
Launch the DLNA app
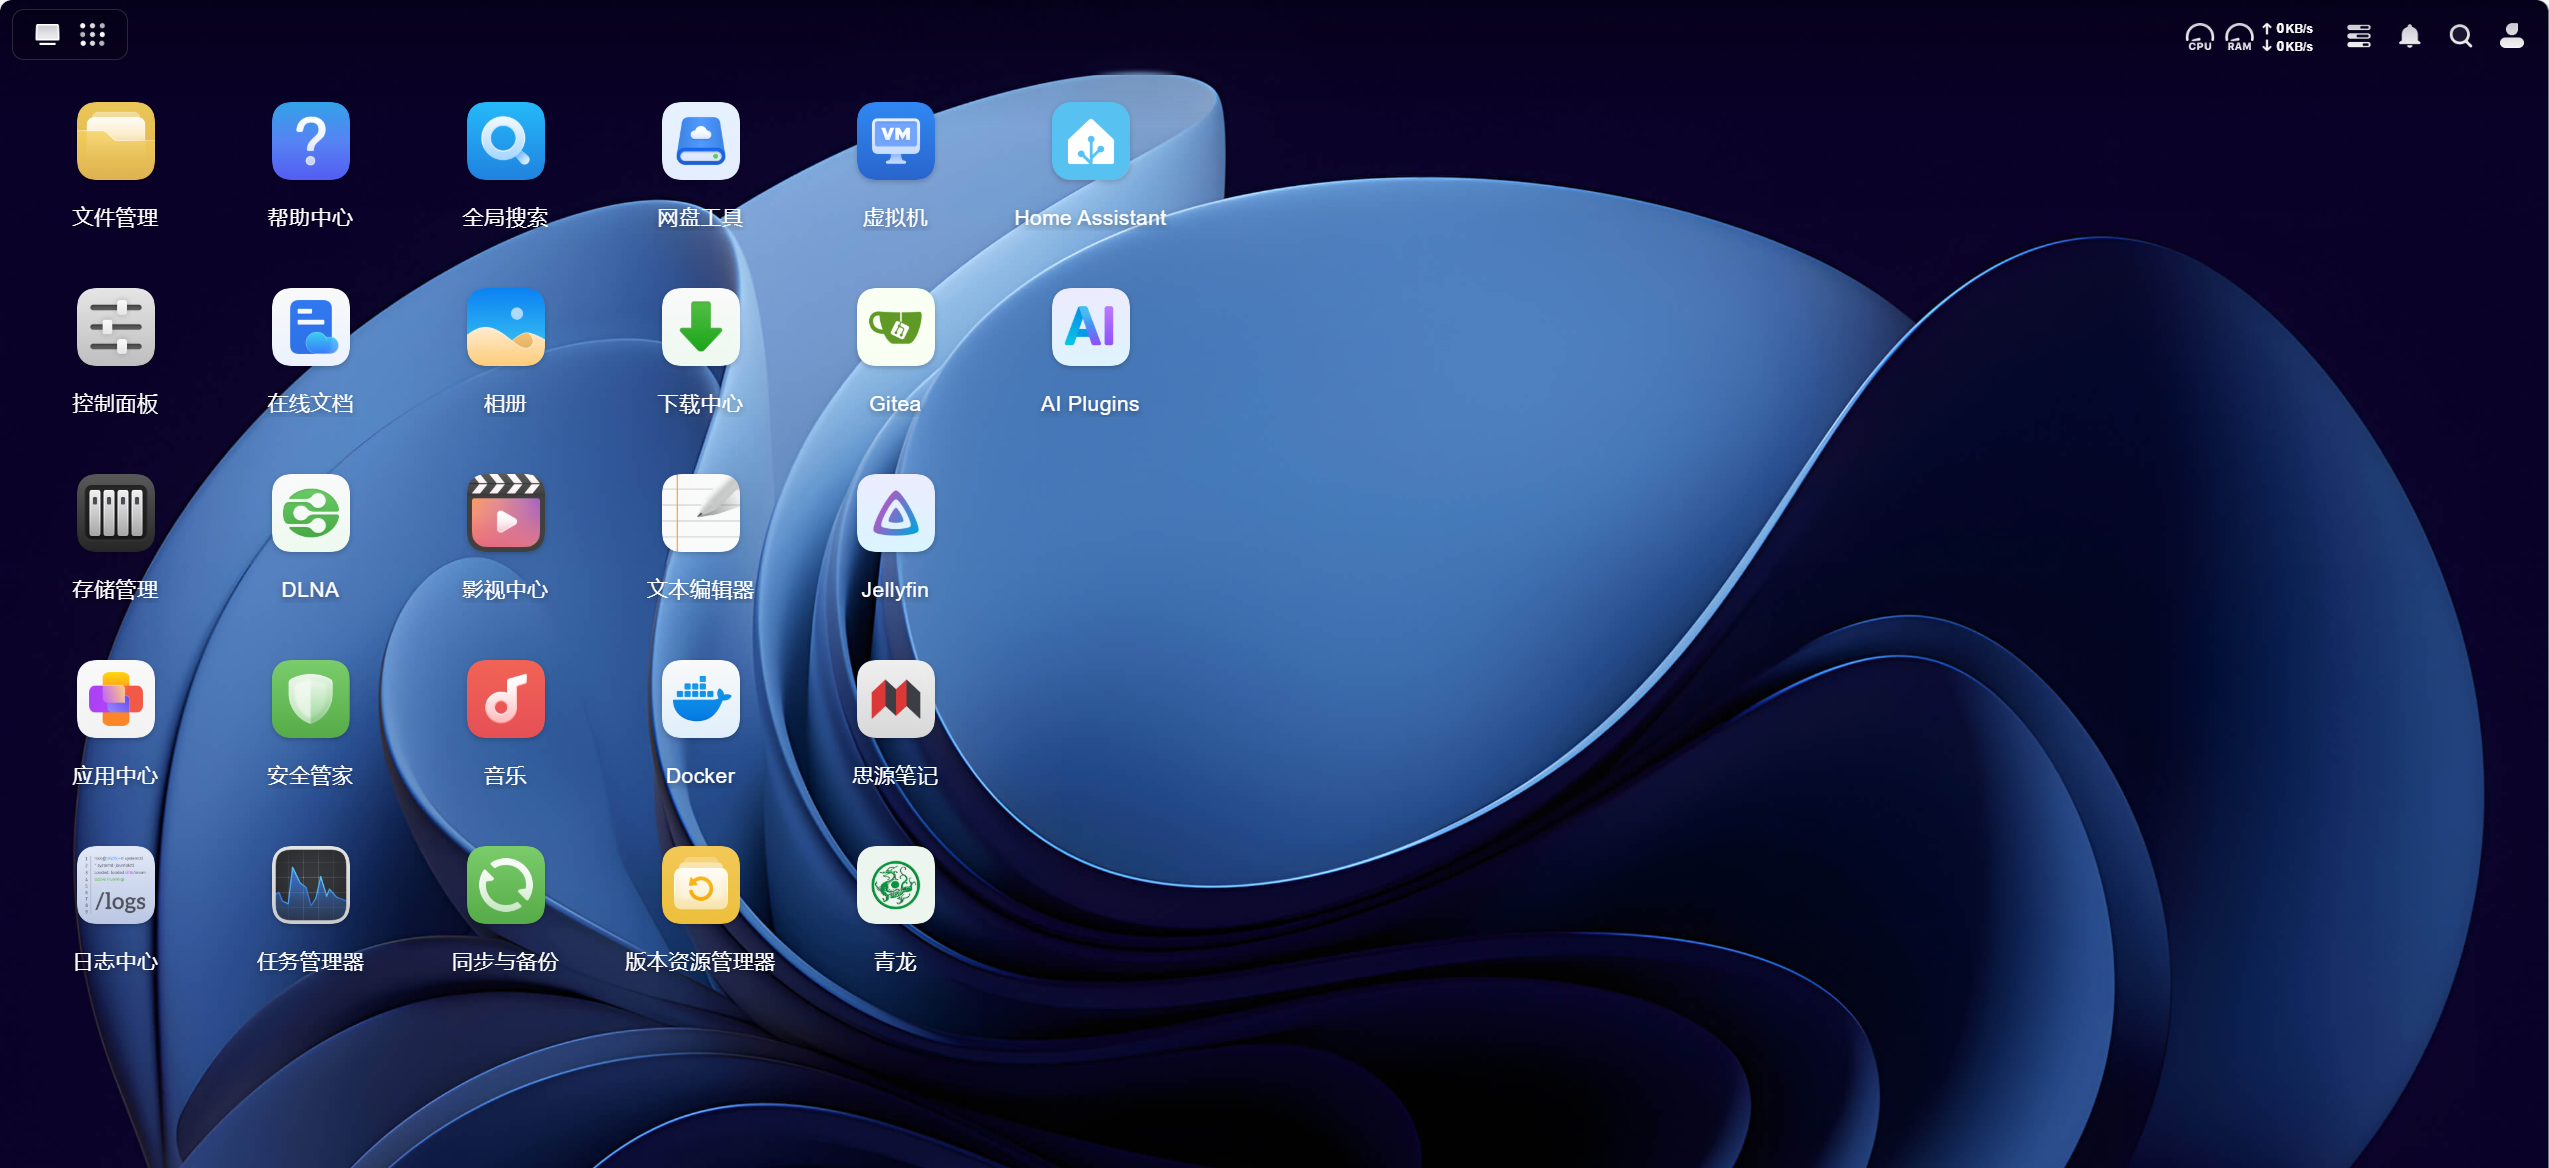point(310,513)
